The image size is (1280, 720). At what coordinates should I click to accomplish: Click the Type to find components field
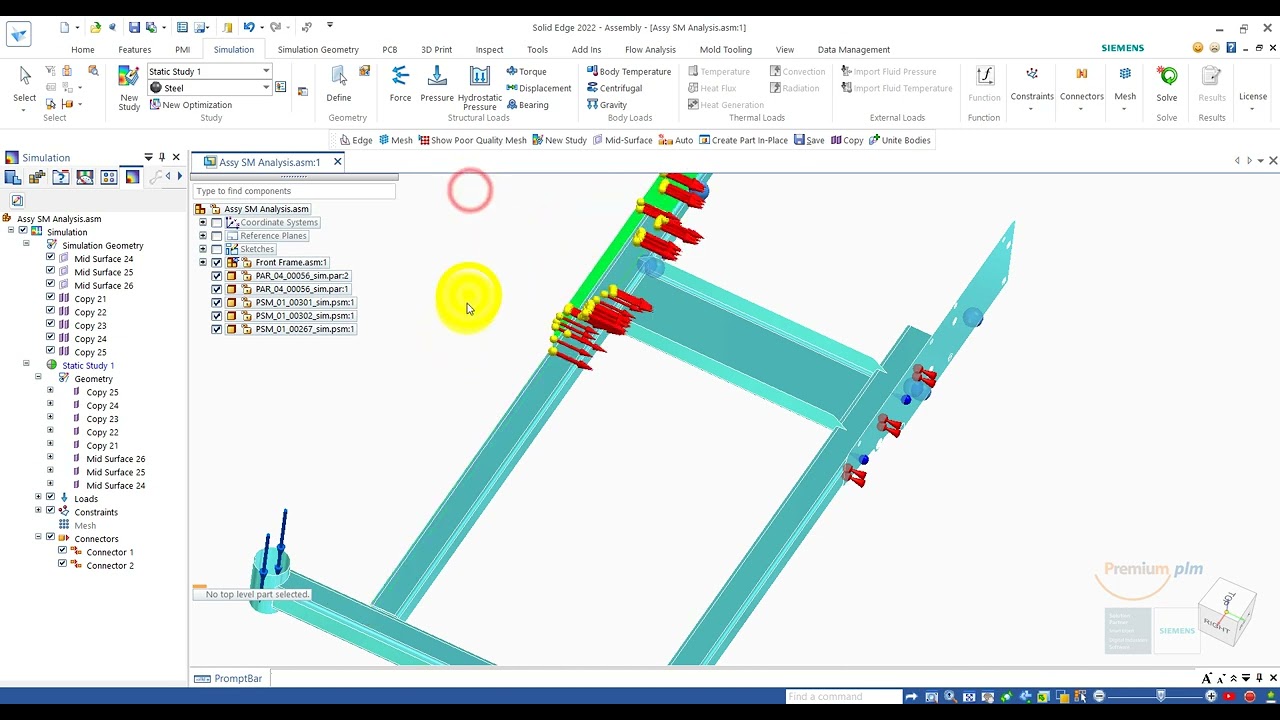point(294,191)
